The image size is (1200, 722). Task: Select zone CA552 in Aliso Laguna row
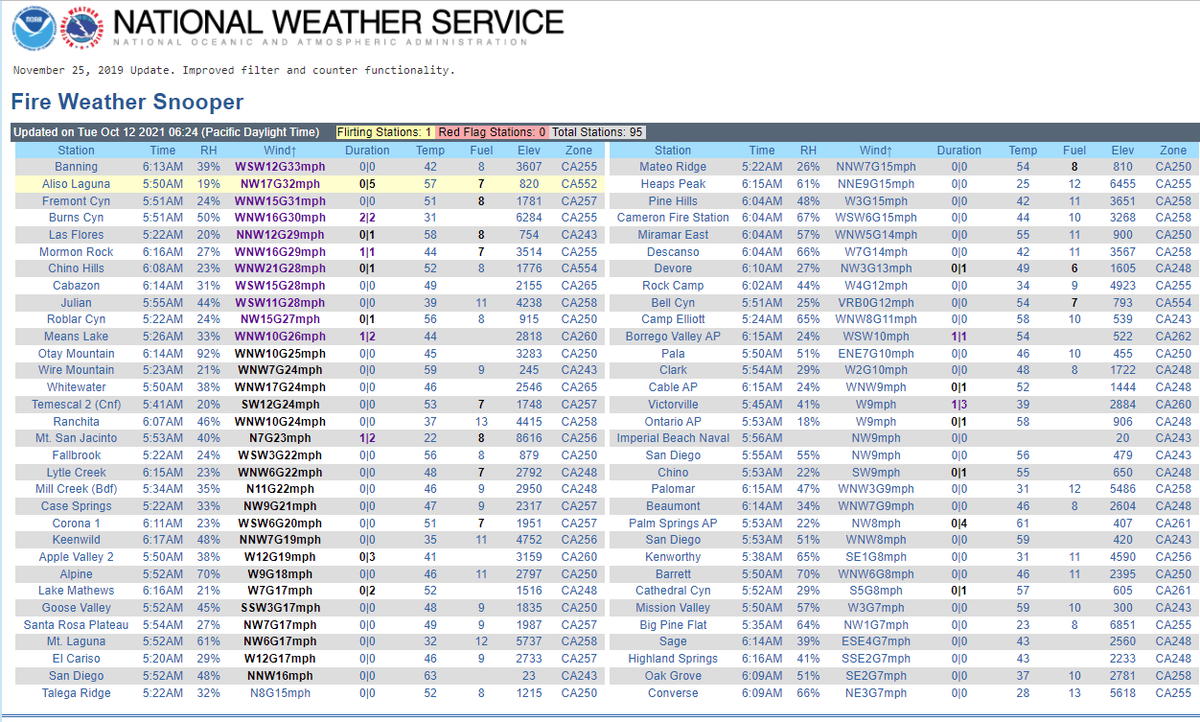click(x=579, y=184)
